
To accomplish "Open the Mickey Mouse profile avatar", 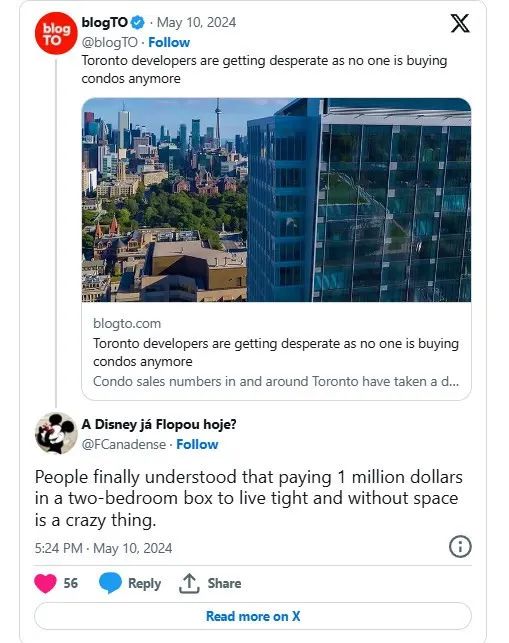I will tap(56, 433).
